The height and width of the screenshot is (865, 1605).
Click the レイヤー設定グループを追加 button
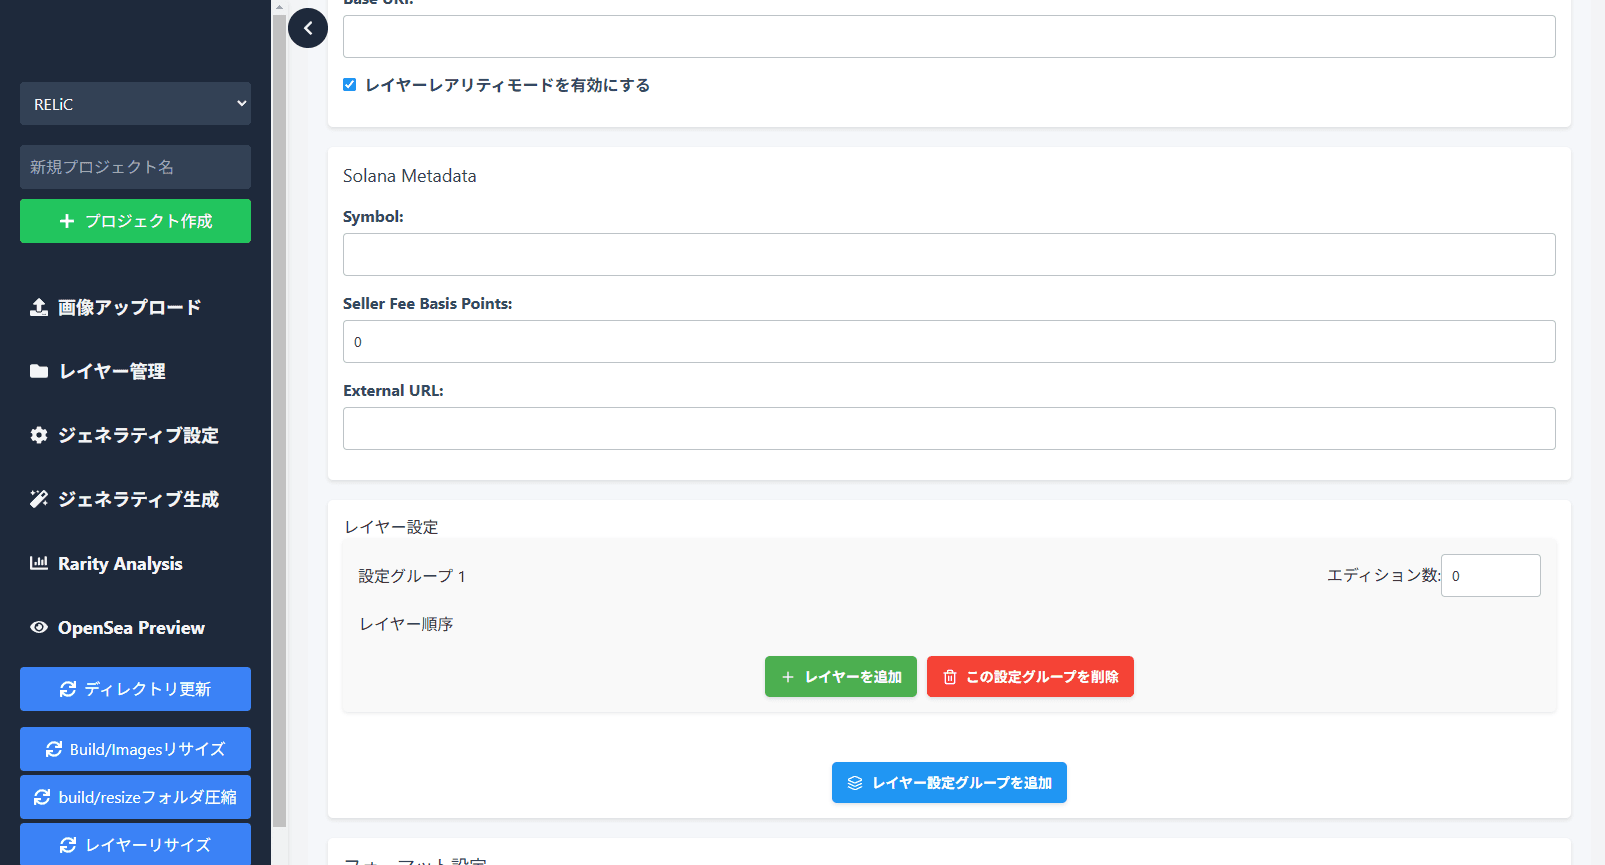(x=949, y=783)
